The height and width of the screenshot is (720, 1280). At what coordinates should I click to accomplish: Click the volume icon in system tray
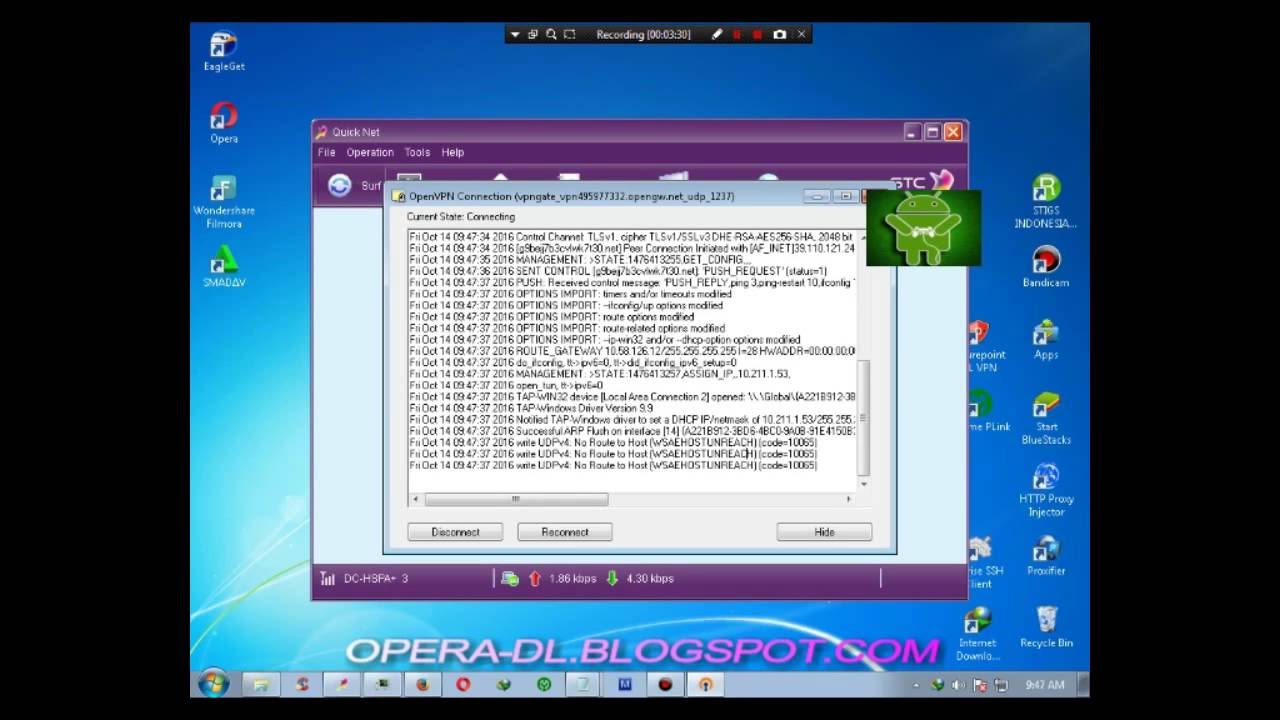[x=957, y=685]
